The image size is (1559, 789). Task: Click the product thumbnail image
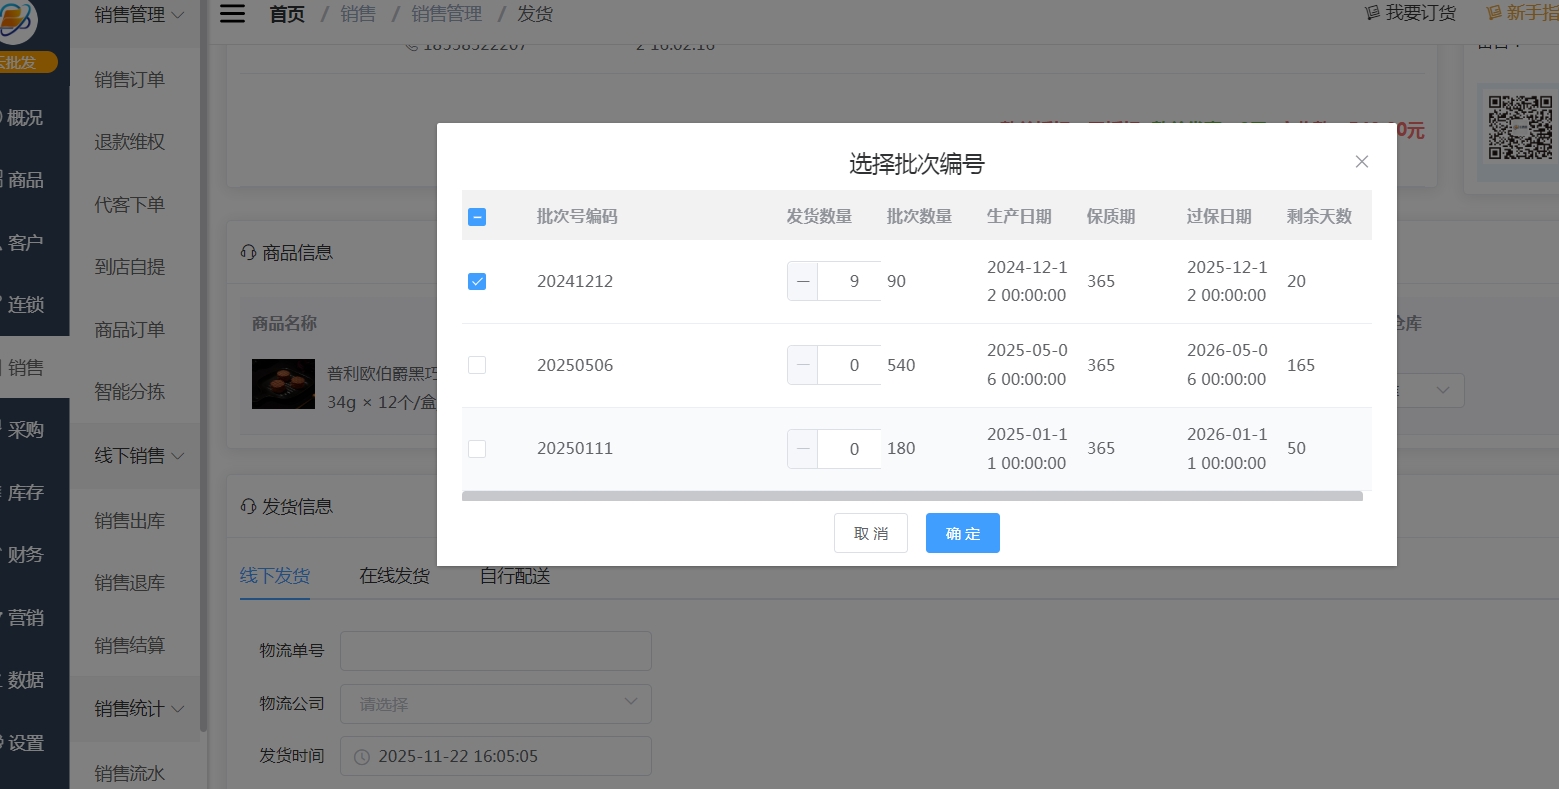pos(283,384)
